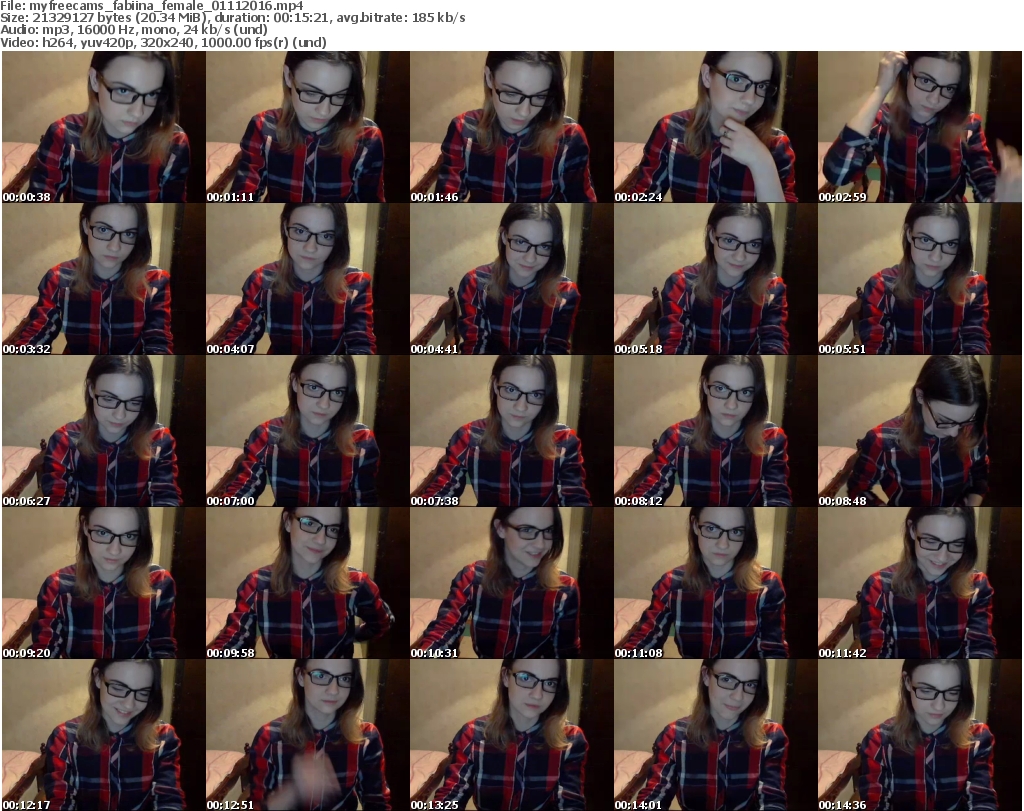This screenshot has height=811, width=1024.
Task: Select the thumbnail frame stamped 00:08:48
Action: pyautogui.click(x=920, y=432)
